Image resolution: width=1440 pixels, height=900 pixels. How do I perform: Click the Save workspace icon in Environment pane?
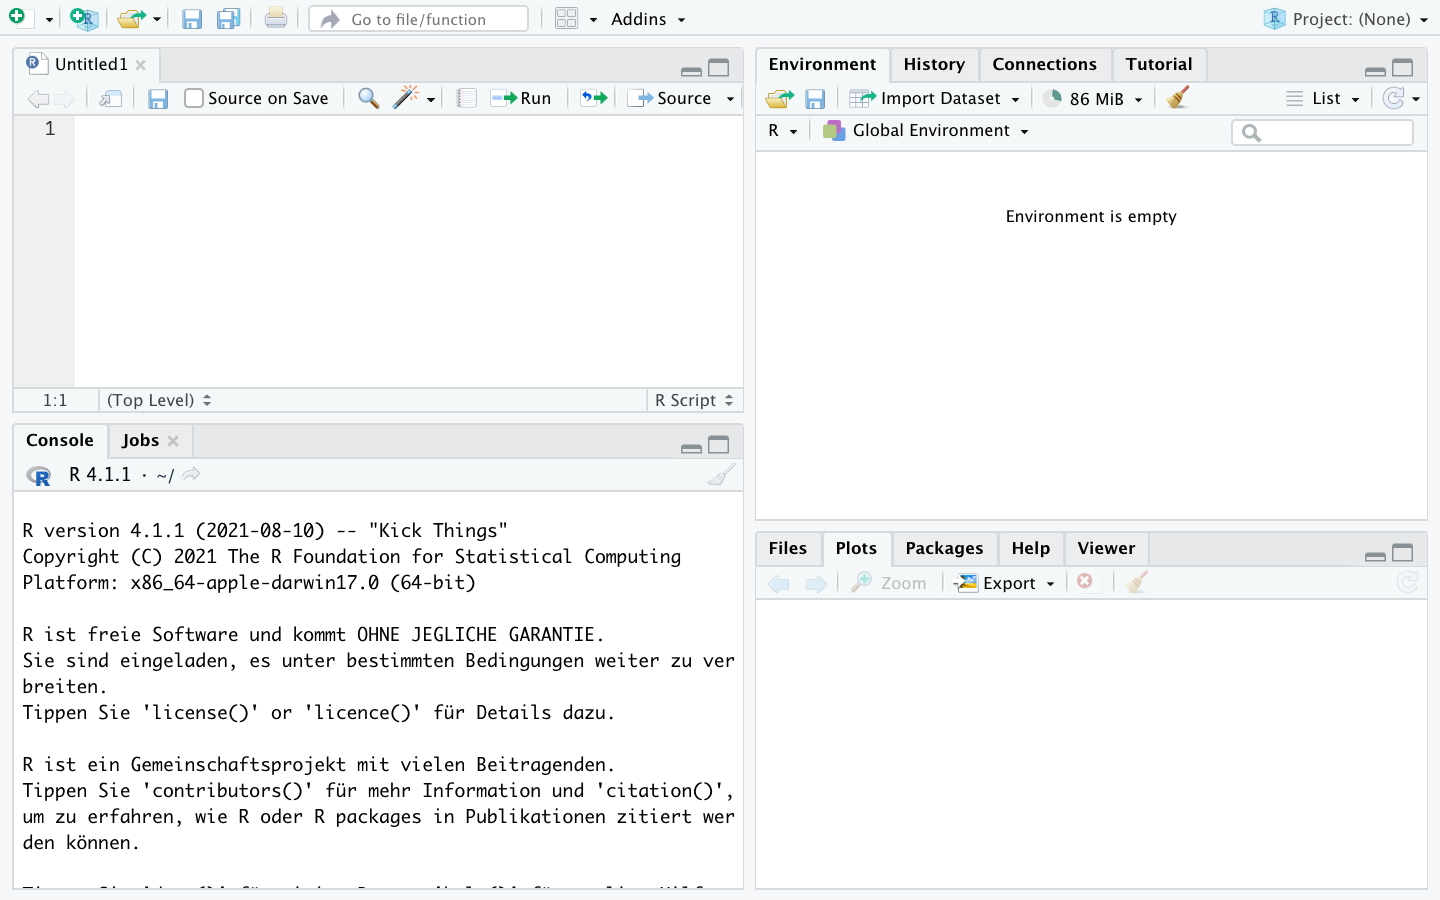[x=815, y=98]
